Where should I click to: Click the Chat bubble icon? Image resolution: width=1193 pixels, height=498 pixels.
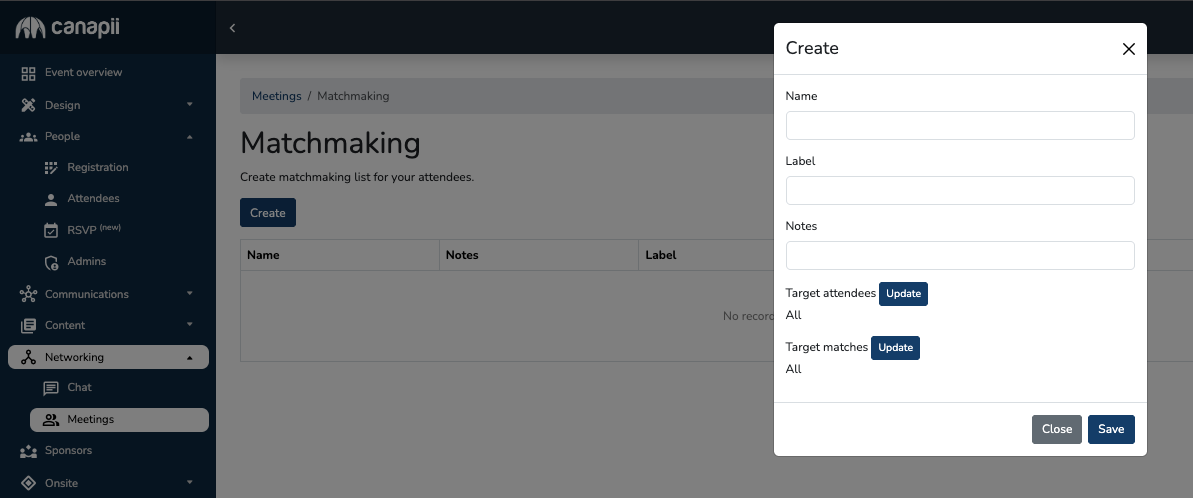(51, 388)
